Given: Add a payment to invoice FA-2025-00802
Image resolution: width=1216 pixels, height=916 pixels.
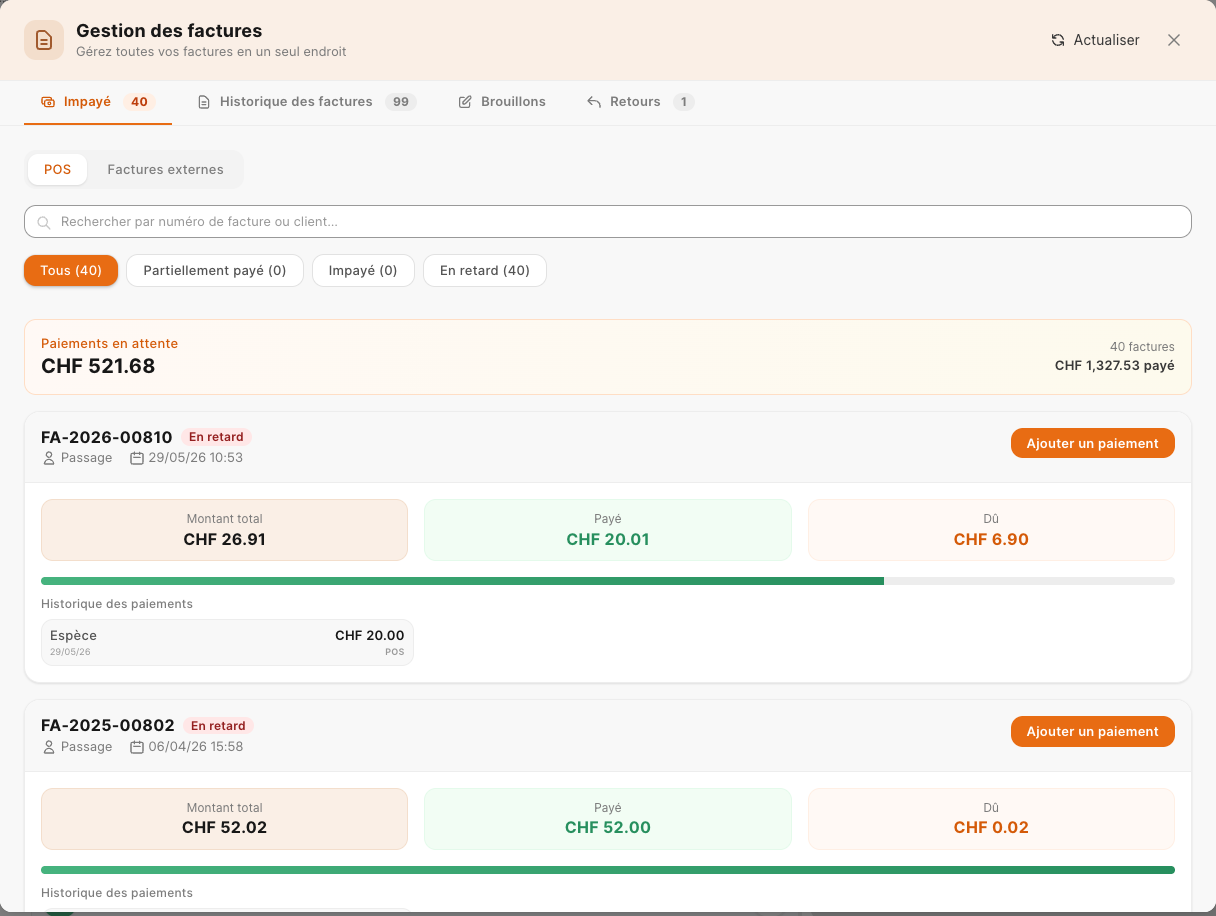Looking at the screenshot, I should (x=1093, y=732).
